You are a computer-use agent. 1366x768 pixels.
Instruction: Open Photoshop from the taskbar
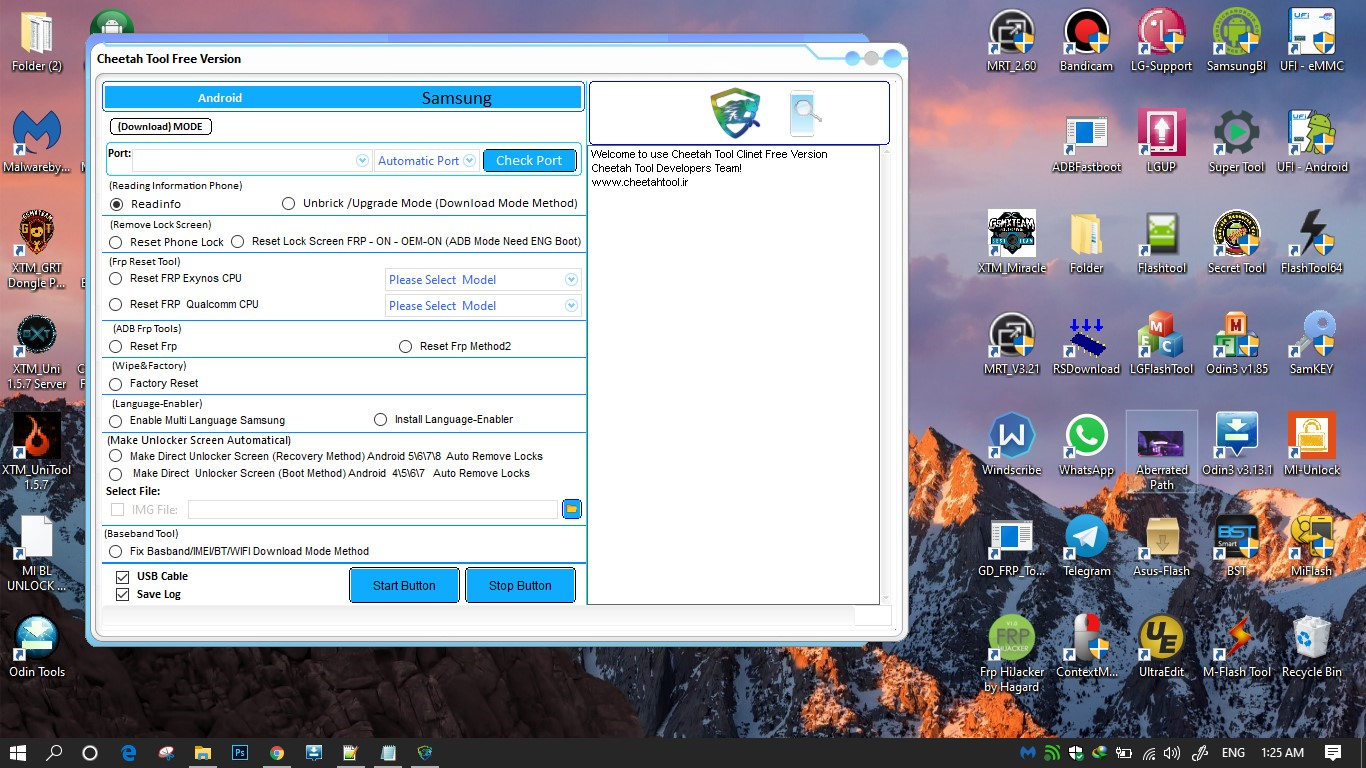point(240,753)
